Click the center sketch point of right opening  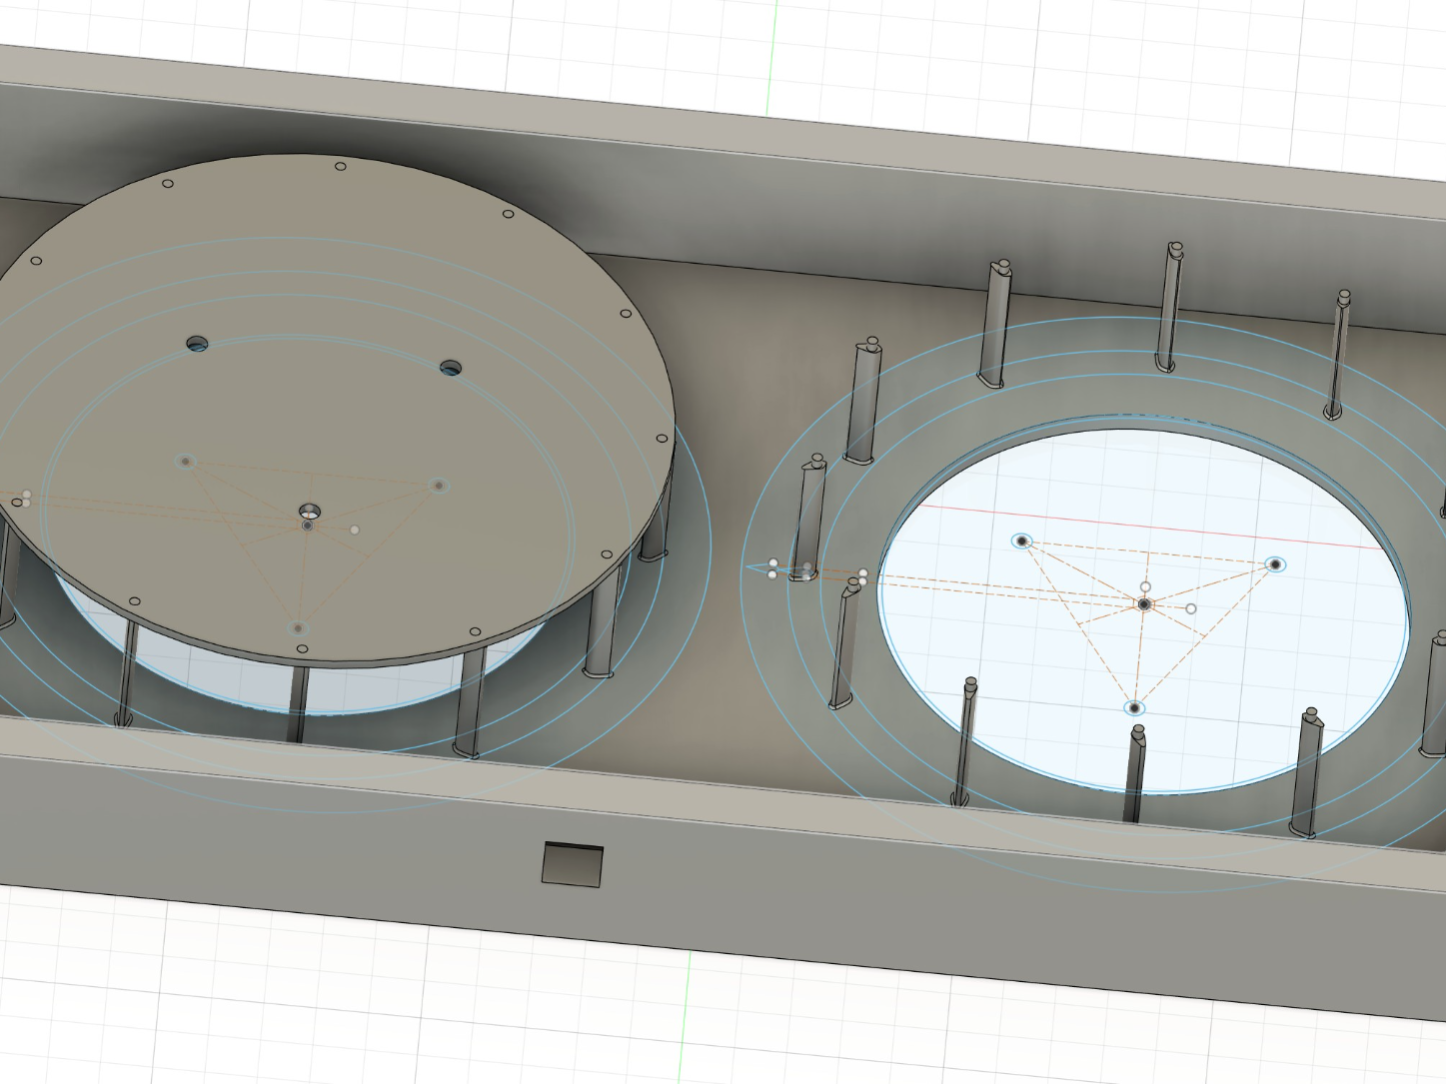pos(1144,604)
